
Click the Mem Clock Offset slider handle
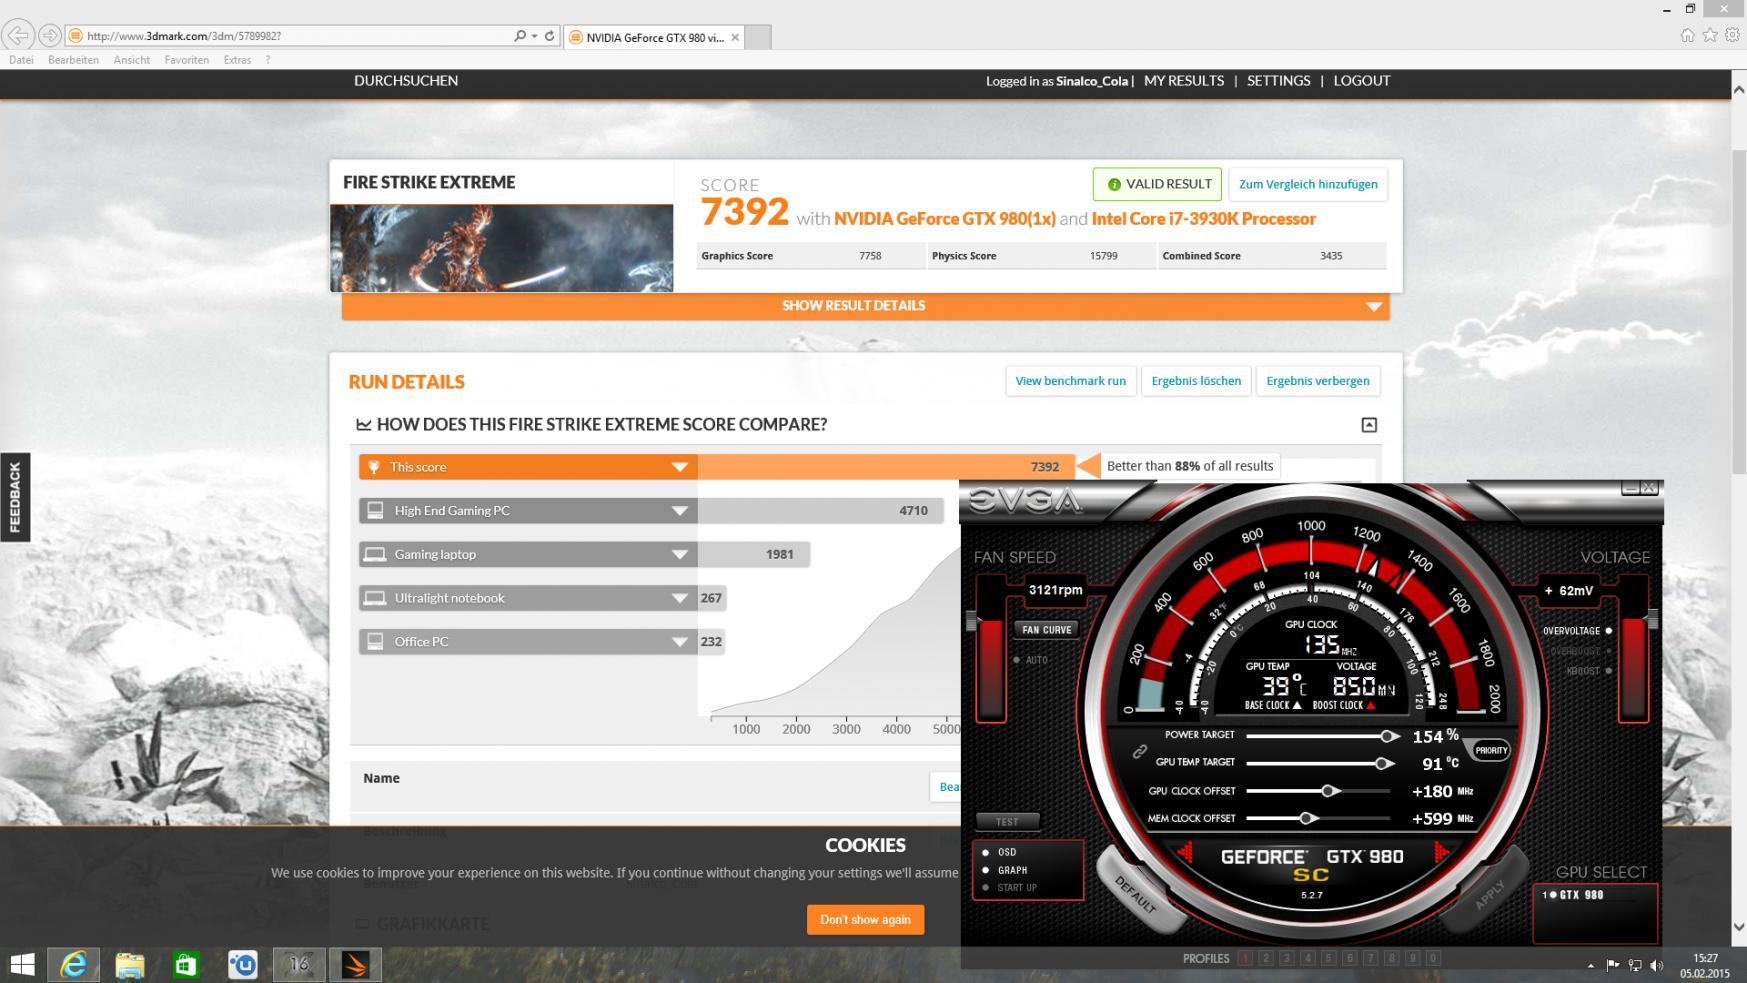[1307, 818]
